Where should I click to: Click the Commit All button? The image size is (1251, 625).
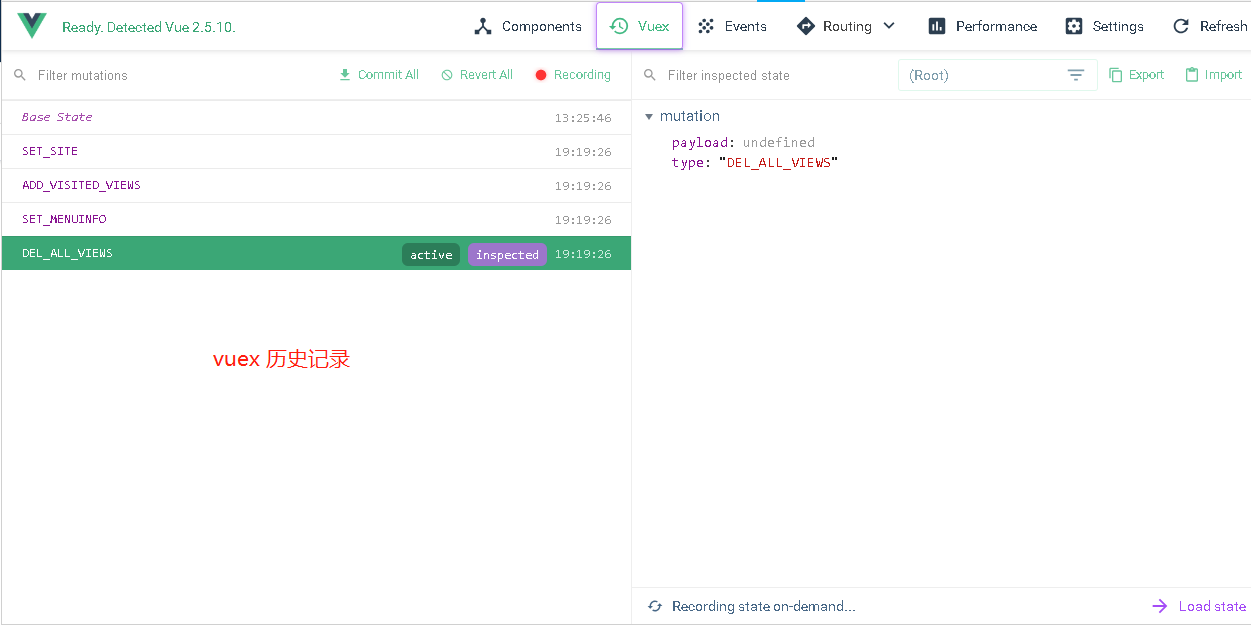point(378,74)
